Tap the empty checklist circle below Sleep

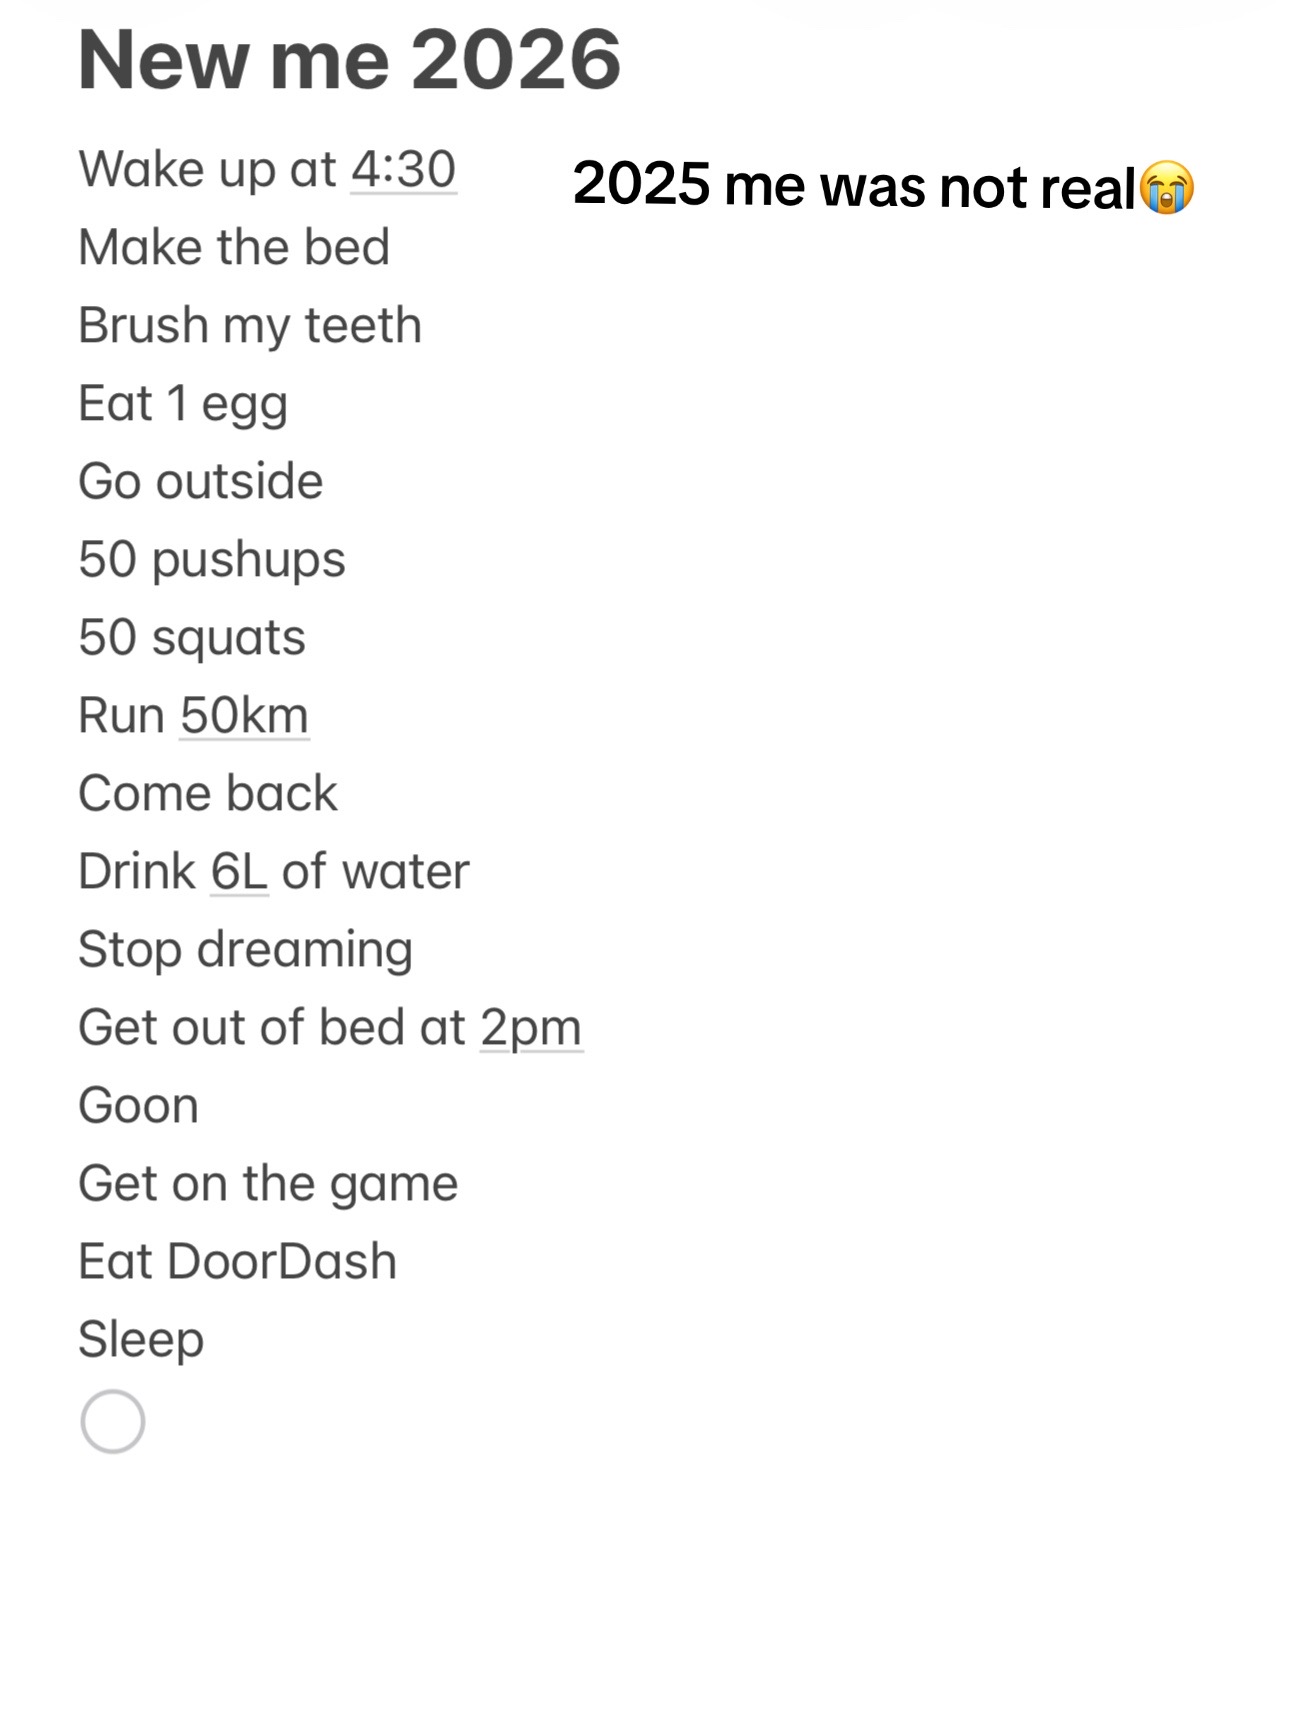113,1421
